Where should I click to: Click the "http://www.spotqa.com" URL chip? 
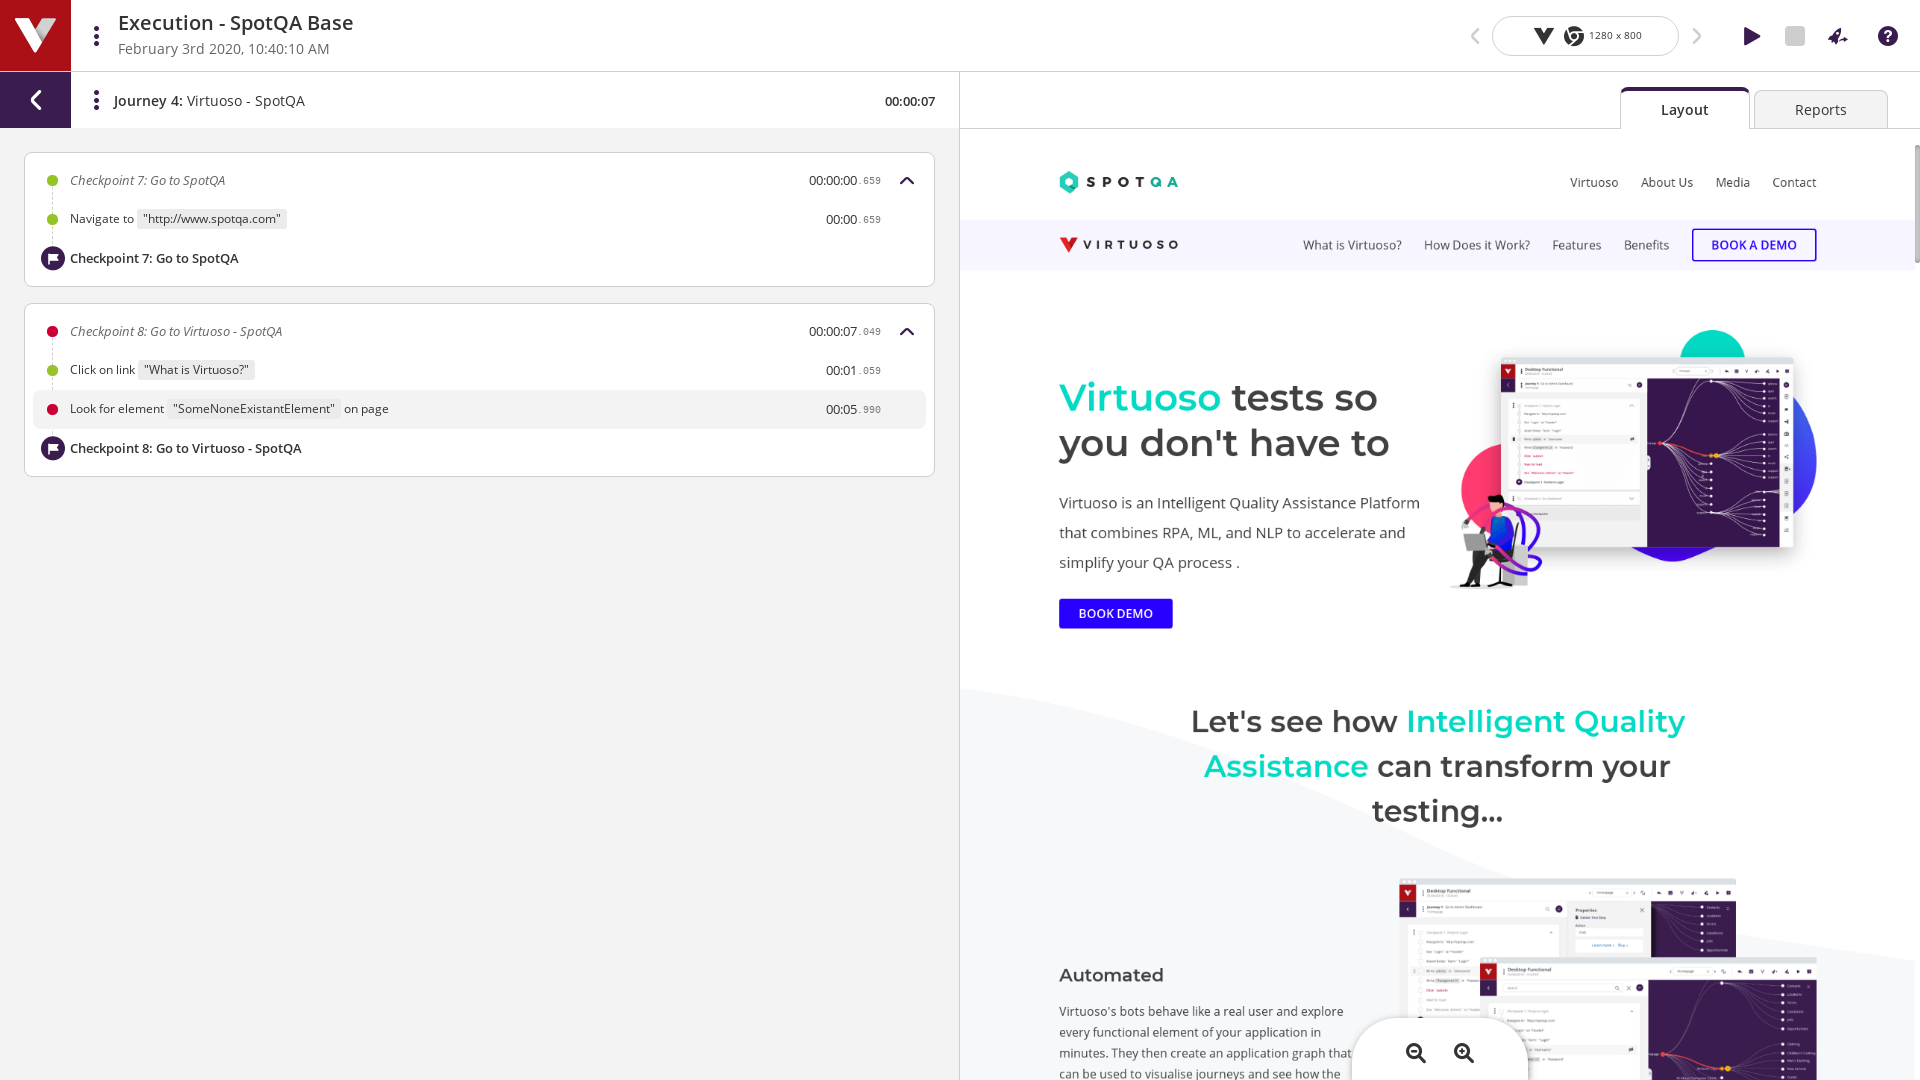tap(212, 219)
